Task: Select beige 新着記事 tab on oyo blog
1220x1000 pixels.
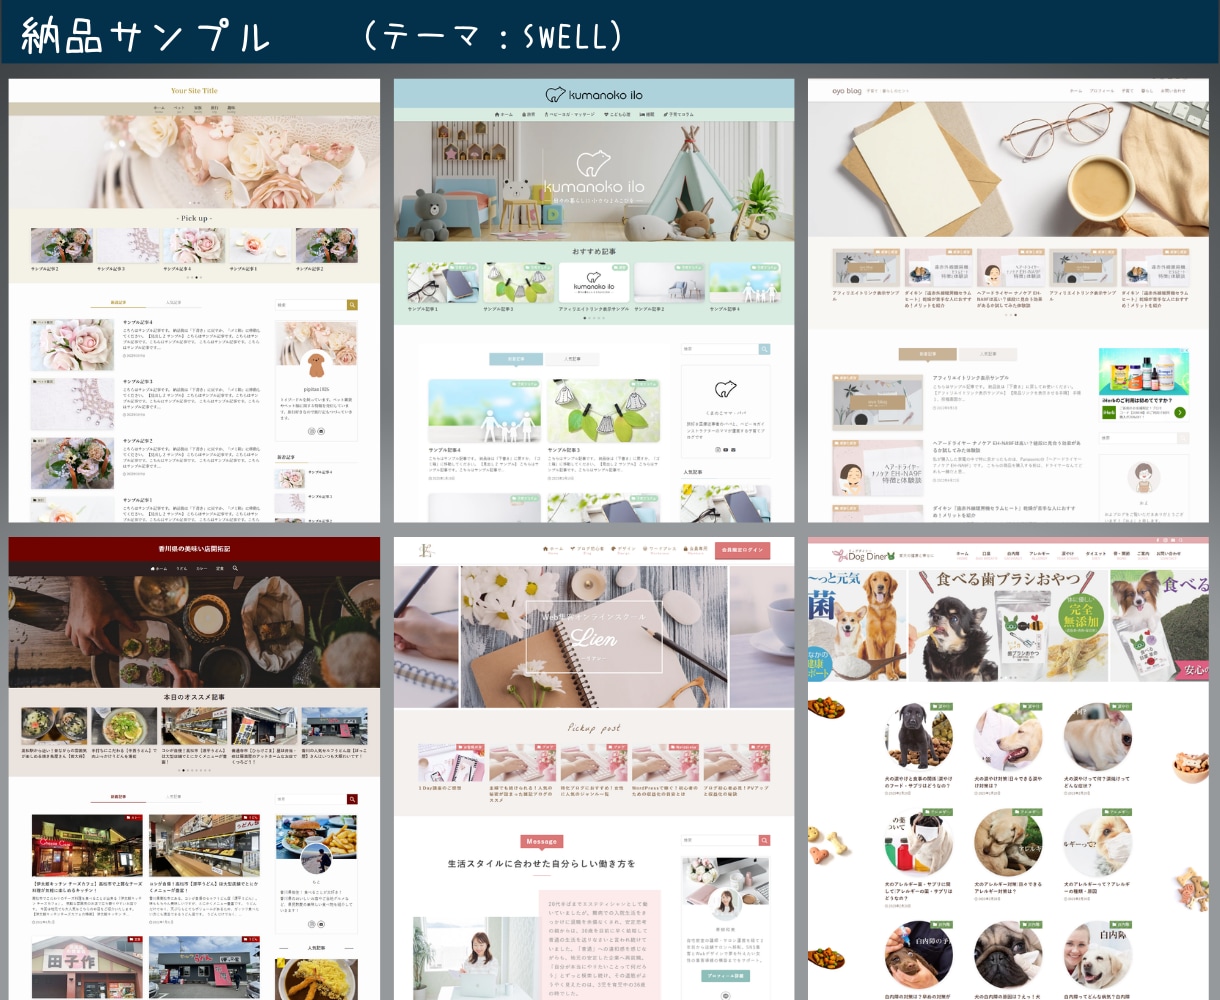Action: 928,354
